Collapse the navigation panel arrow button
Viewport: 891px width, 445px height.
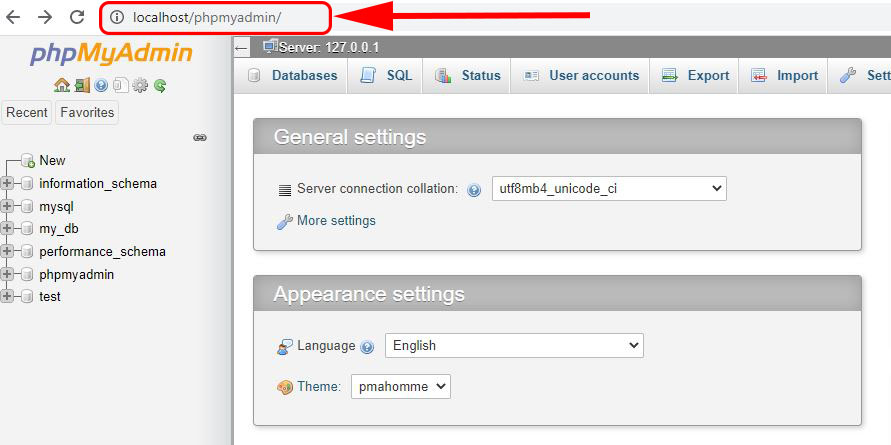coord(241,48)
